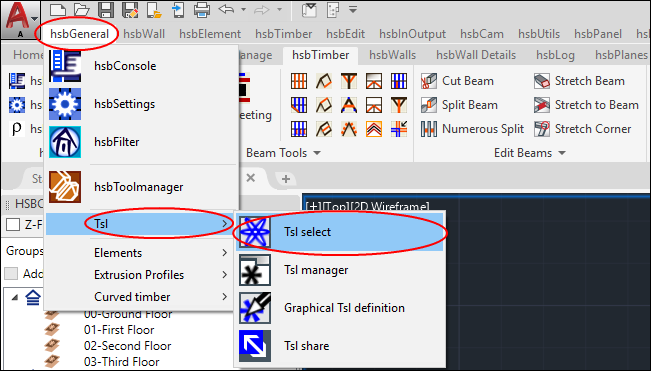Expand the Tsl submenu
The height and width of the screenshot is (371, 651).
point(141,224)
